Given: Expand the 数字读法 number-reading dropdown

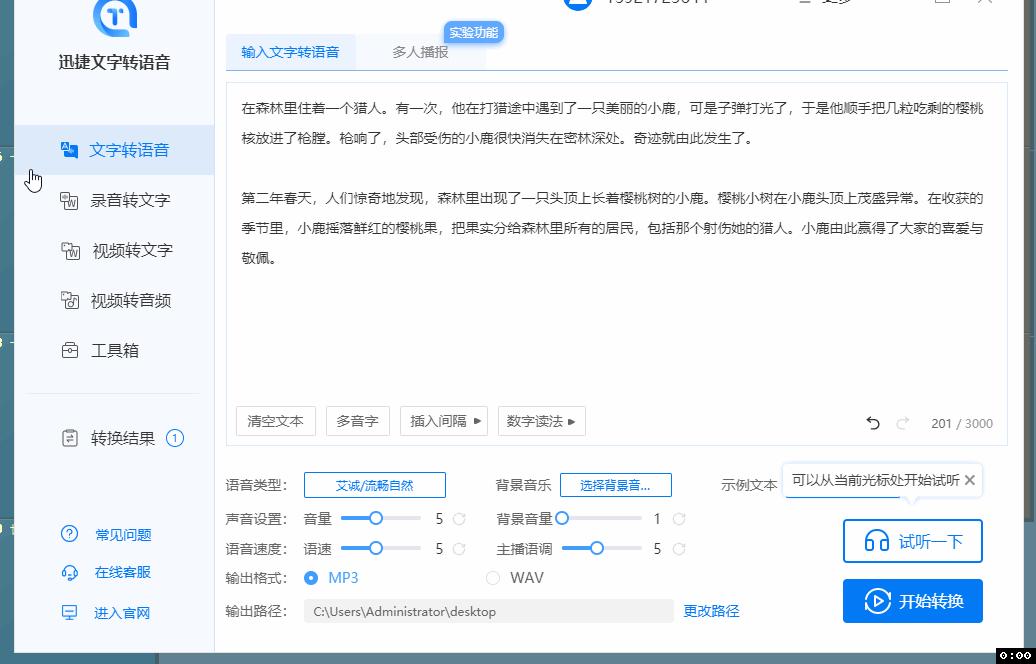Looking at the screenshot, I should 541,421.
